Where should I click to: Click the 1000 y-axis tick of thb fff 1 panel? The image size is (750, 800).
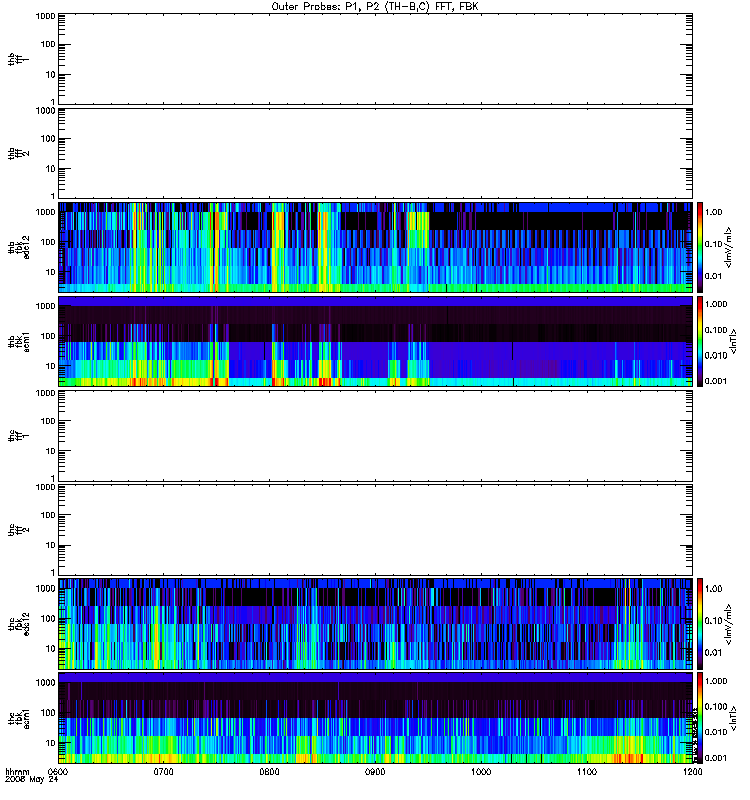(x=45, y=16)
